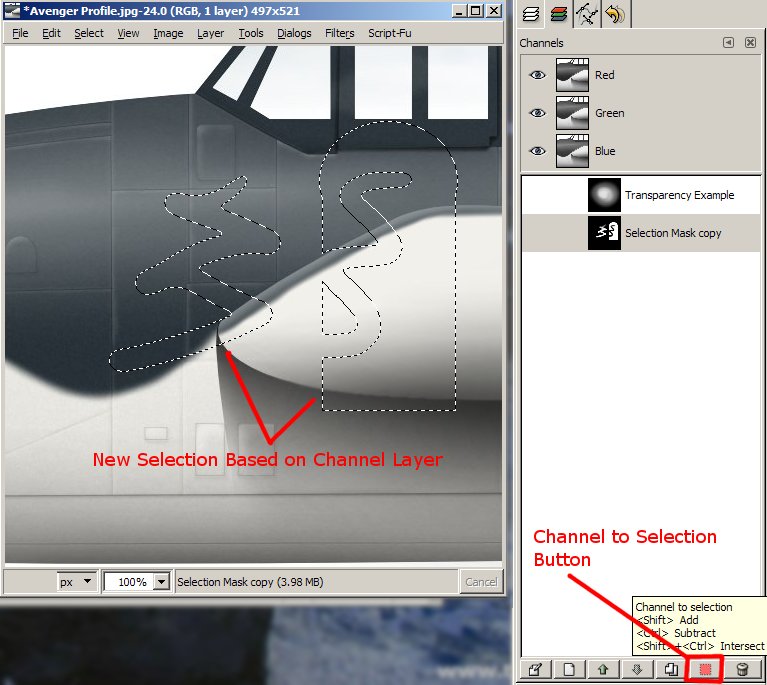Click the Blue channel label

click(605, 151)
